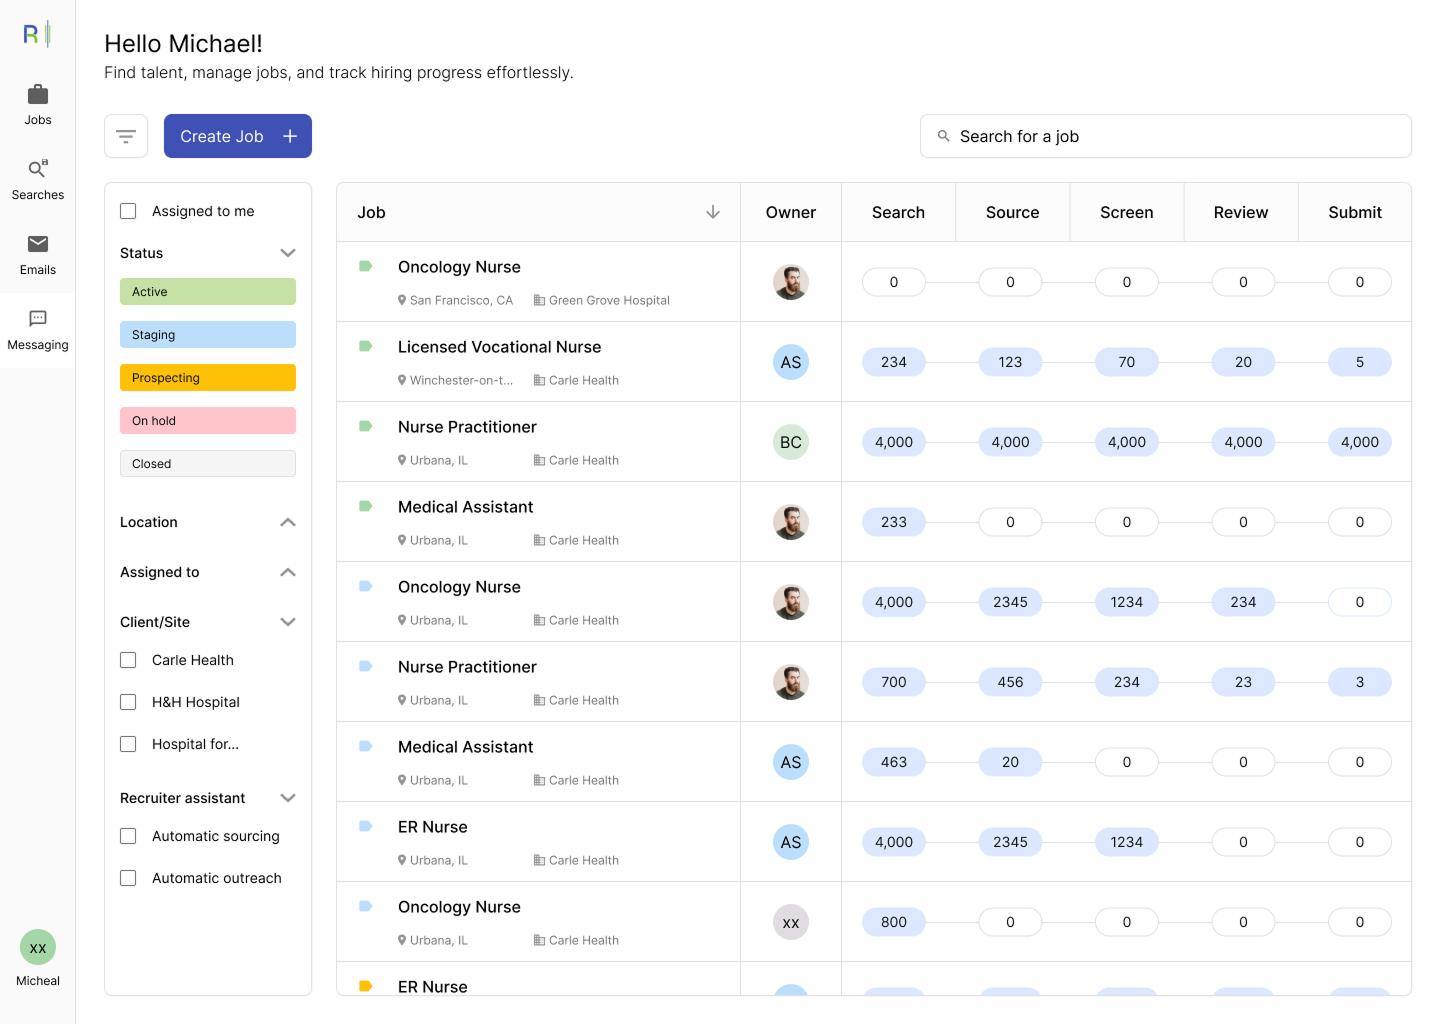The height and width of the screenshot is (1024, 1440).
Task: Select the yellow Prospecting status swatch
Action: pos(208,378)
